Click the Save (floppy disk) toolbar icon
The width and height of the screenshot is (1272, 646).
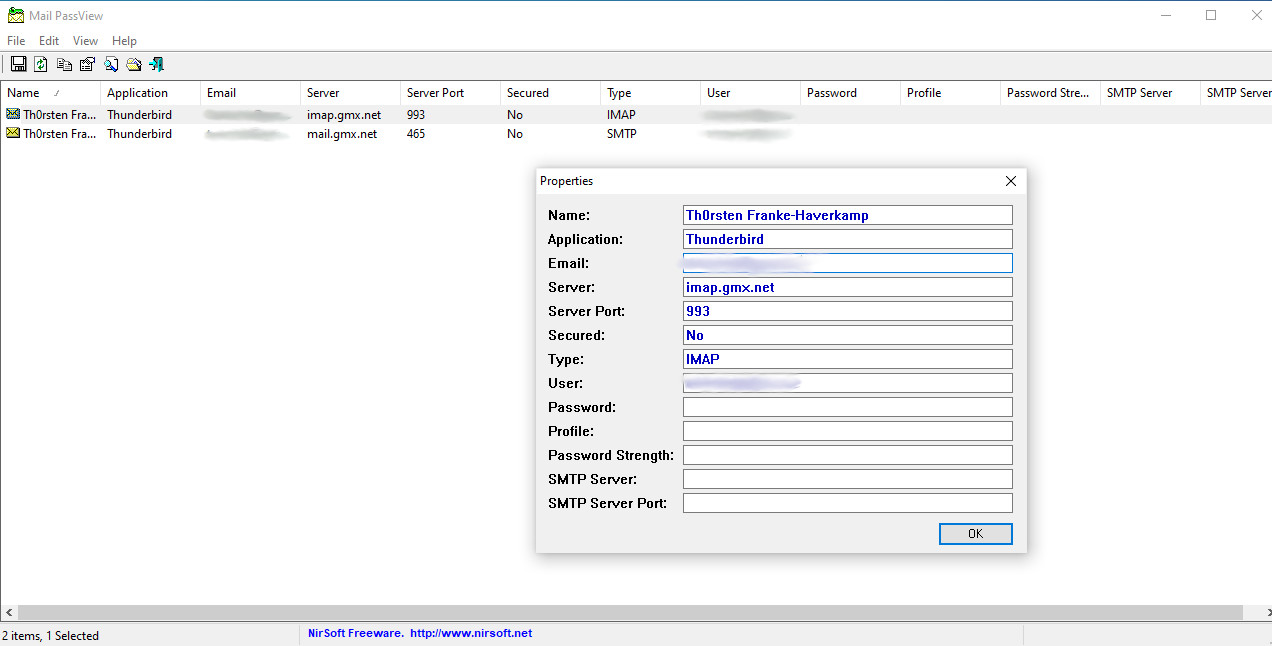(18, 65)
